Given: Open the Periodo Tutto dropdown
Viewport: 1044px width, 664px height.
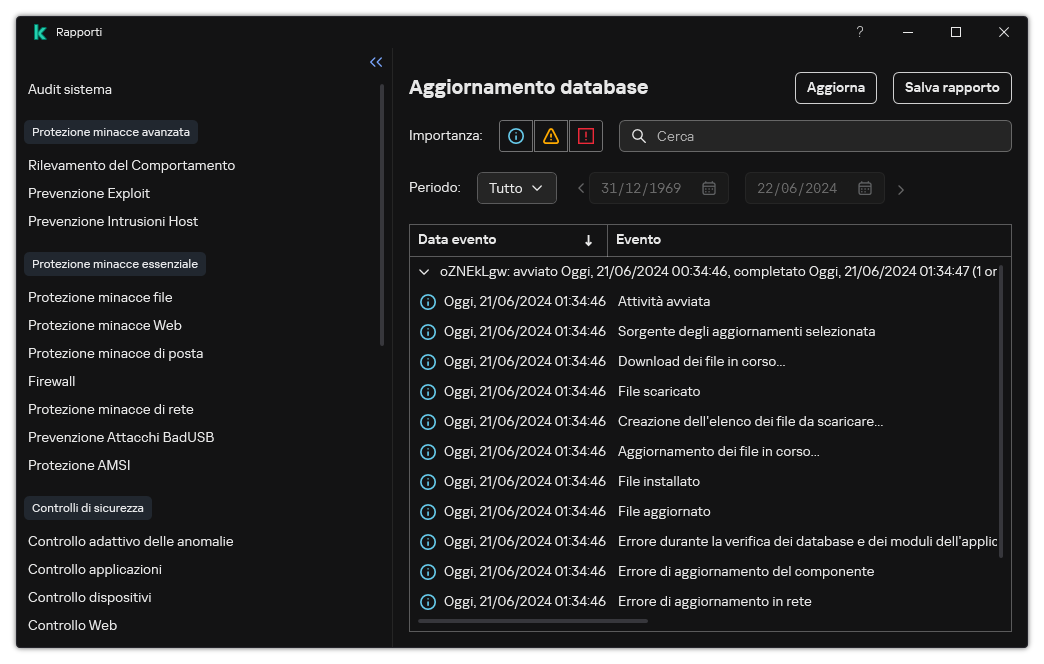Looking at the screenshot, I should tap(516, 188).
